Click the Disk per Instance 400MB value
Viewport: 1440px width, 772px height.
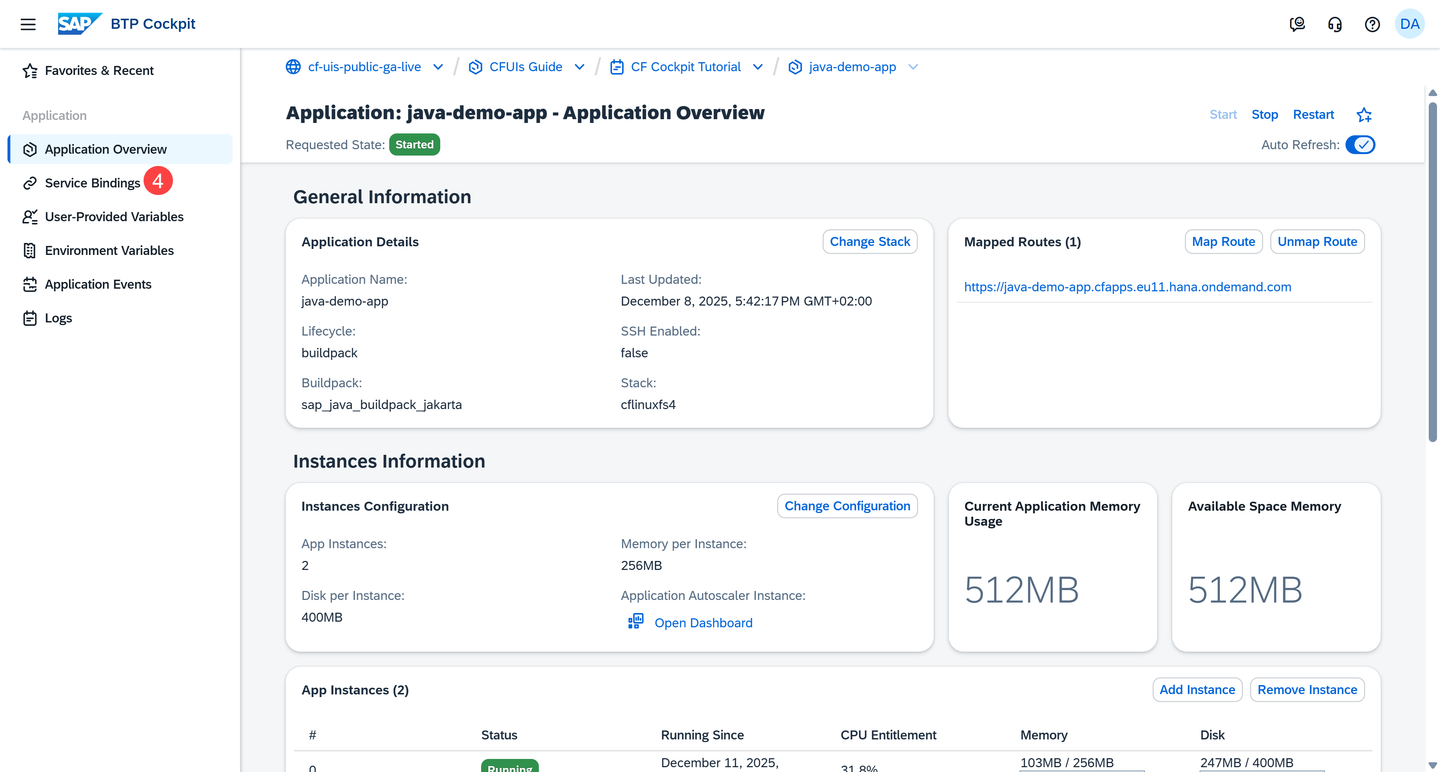click(322, 618)
